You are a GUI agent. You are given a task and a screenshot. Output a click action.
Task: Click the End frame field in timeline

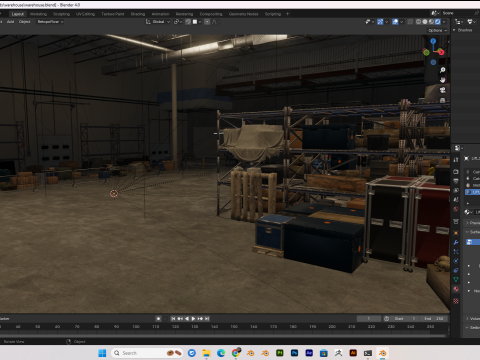tap(434, 319)
